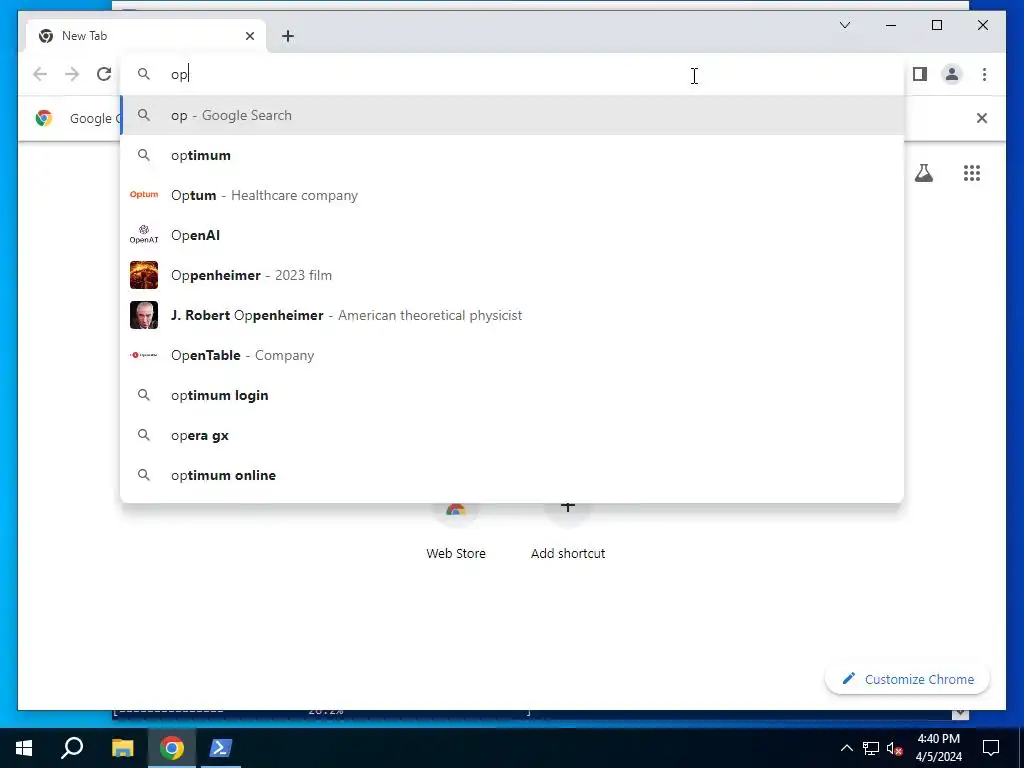
Task: Click the Oppenheimer film thumbnail
Action: [144, 275]
